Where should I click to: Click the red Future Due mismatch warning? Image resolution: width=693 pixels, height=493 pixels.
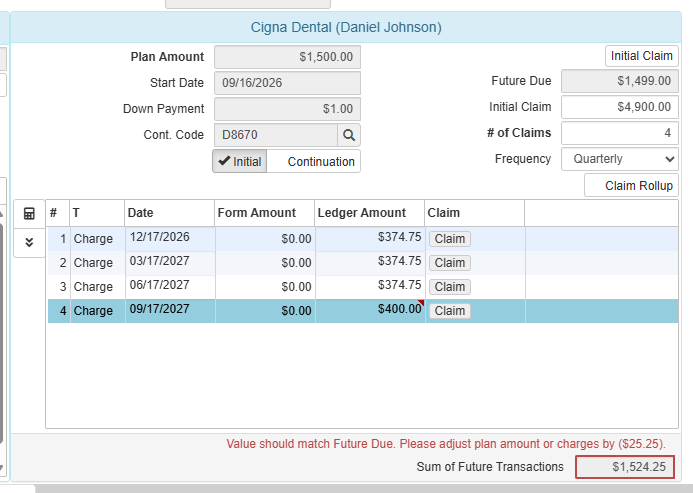pyautogui.click(x=446, y=444)
